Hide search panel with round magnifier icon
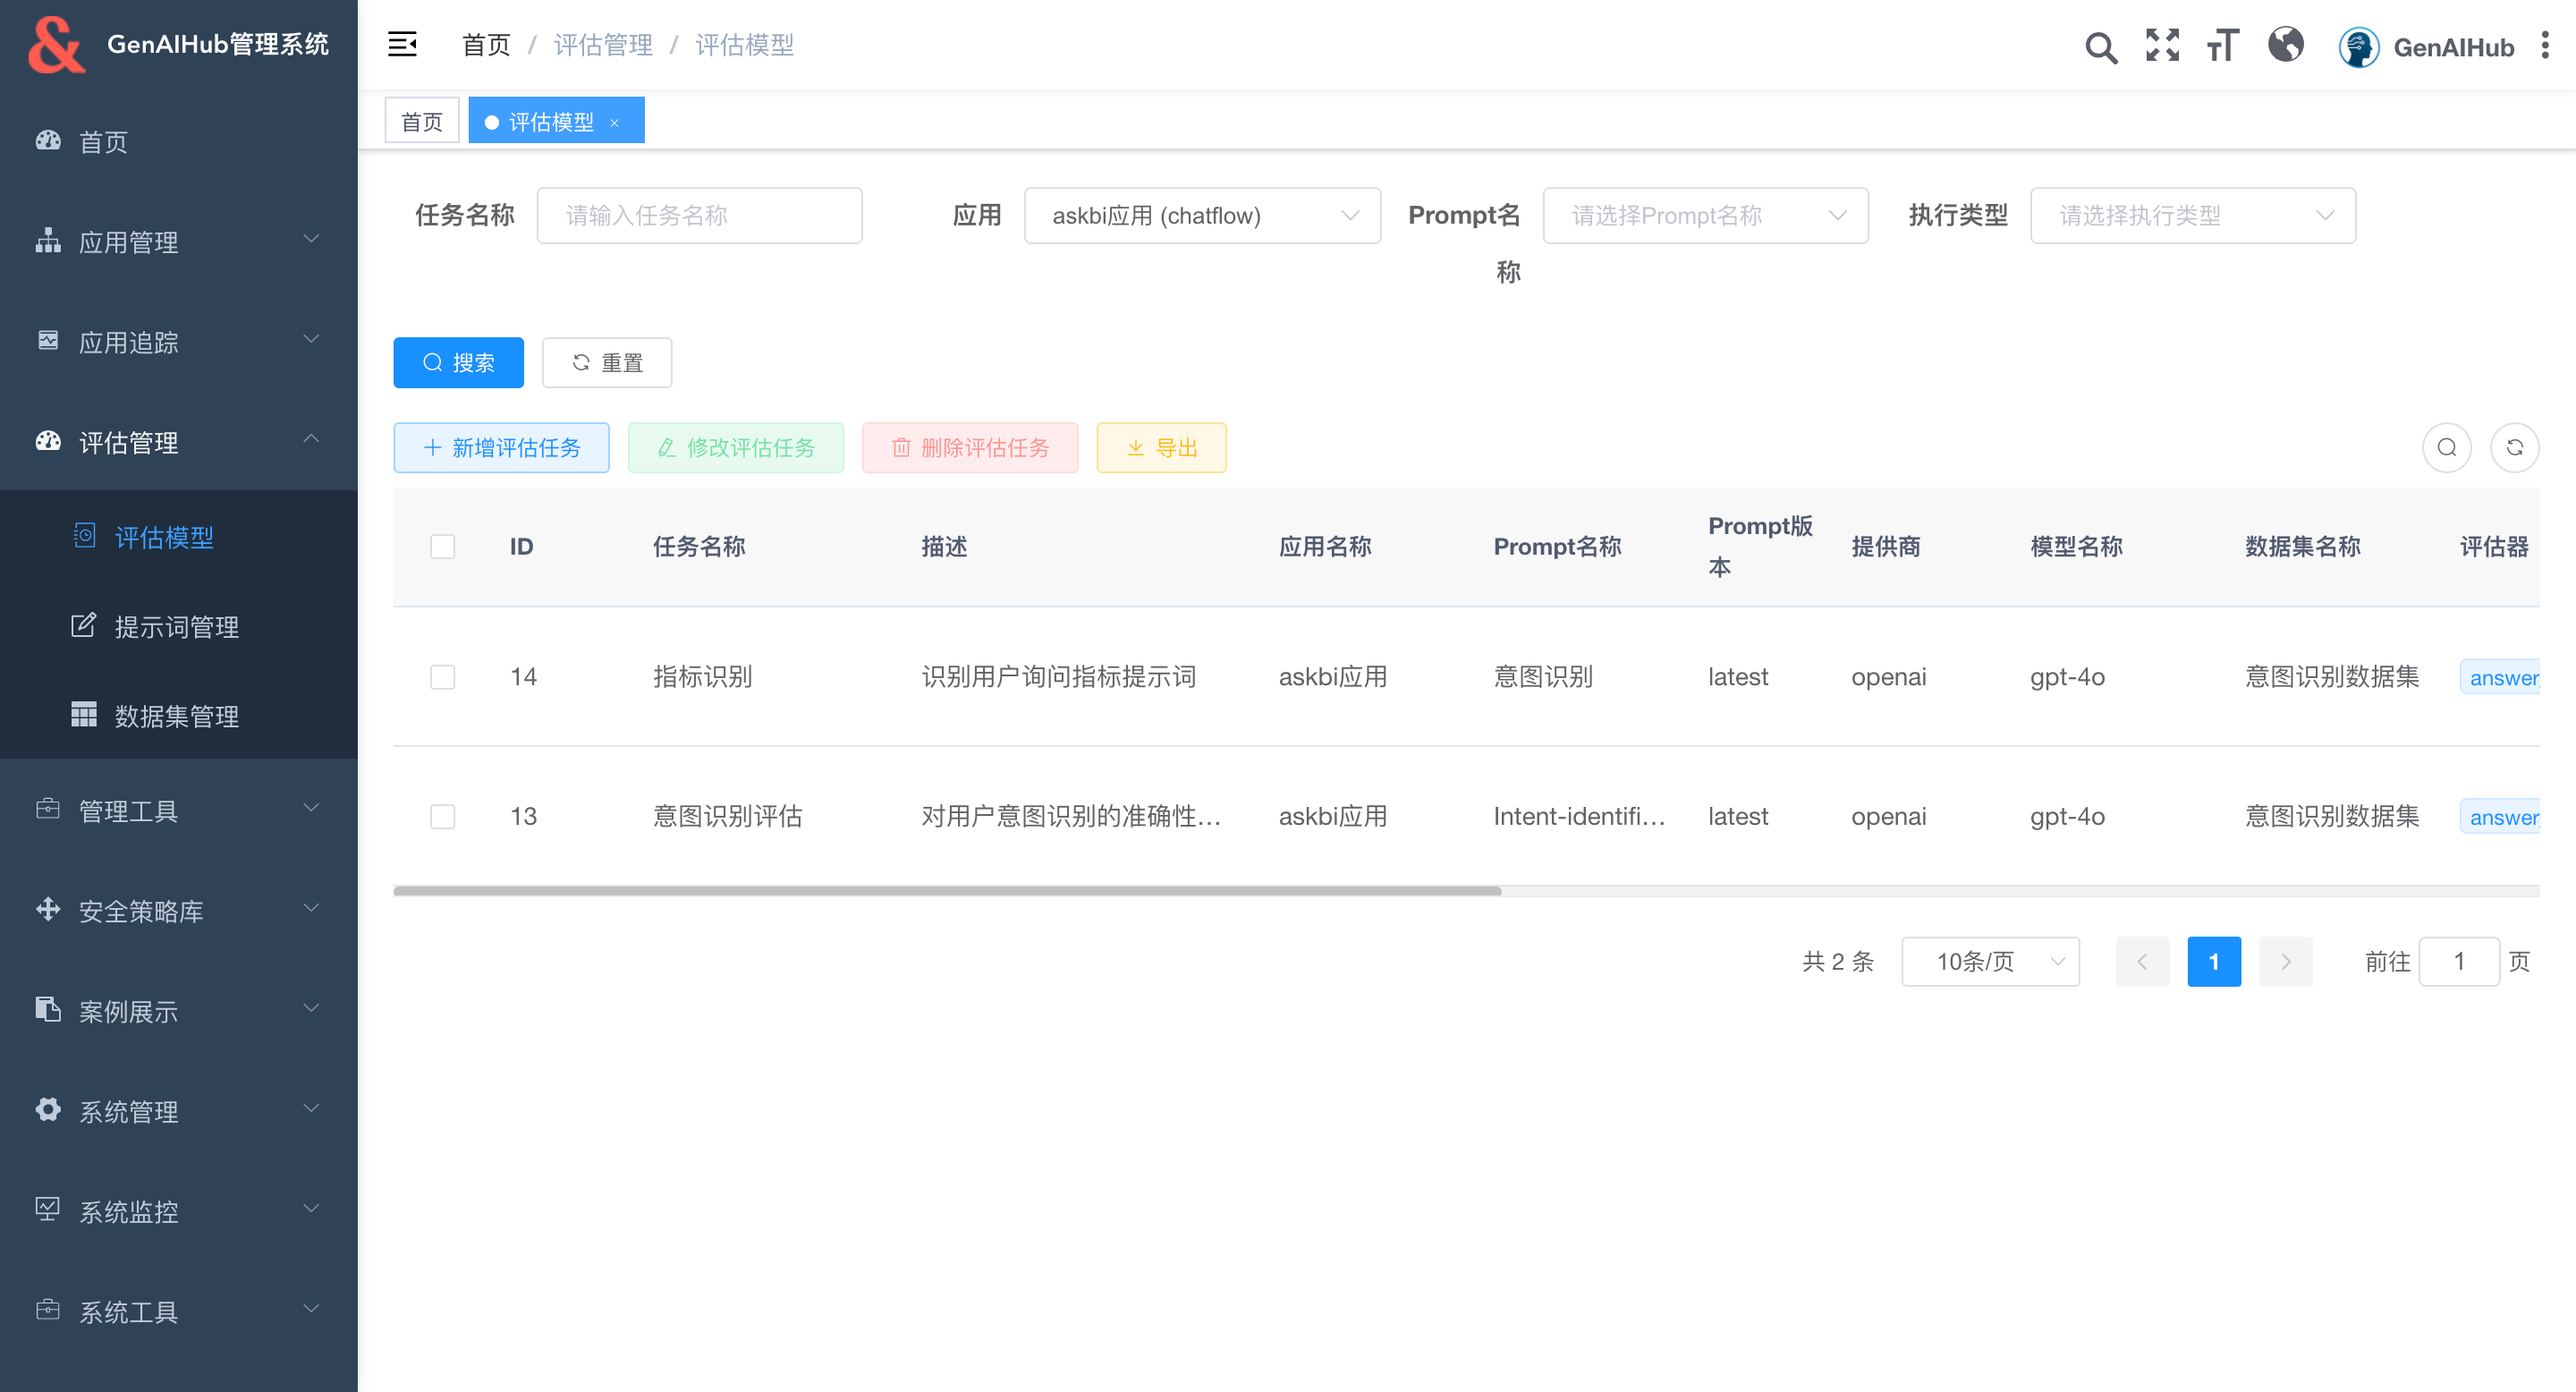Image resolution: width=2576 pixels, height=1392 pixels. [2446, 447]
